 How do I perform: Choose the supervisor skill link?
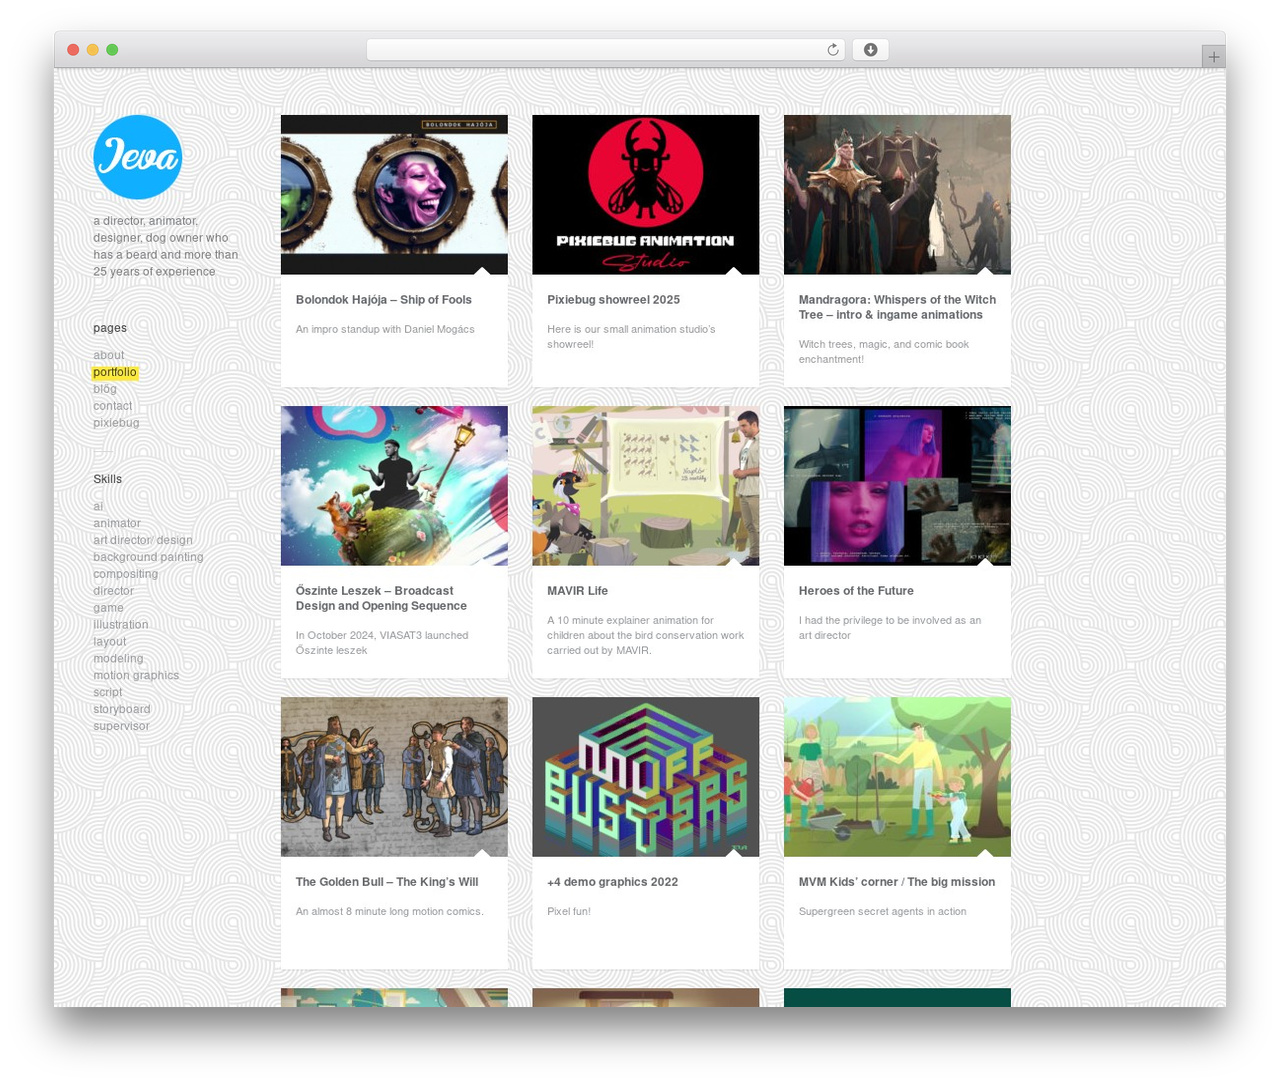coord(121,726)
